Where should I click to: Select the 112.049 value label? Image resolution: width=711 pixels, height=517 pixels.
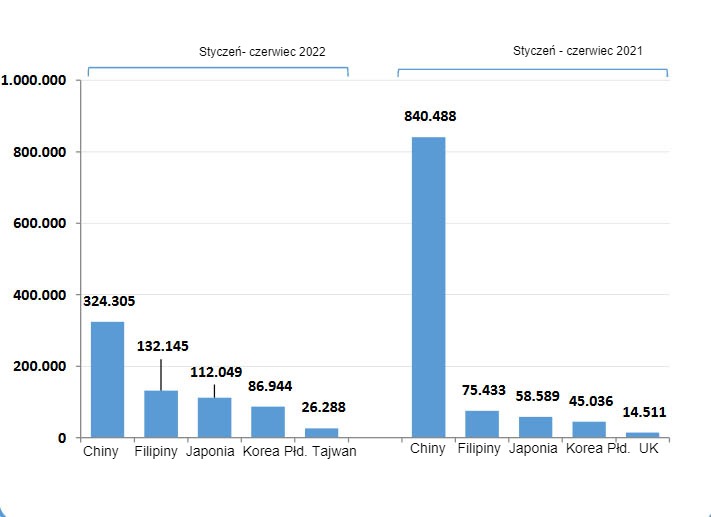point(215,372)
